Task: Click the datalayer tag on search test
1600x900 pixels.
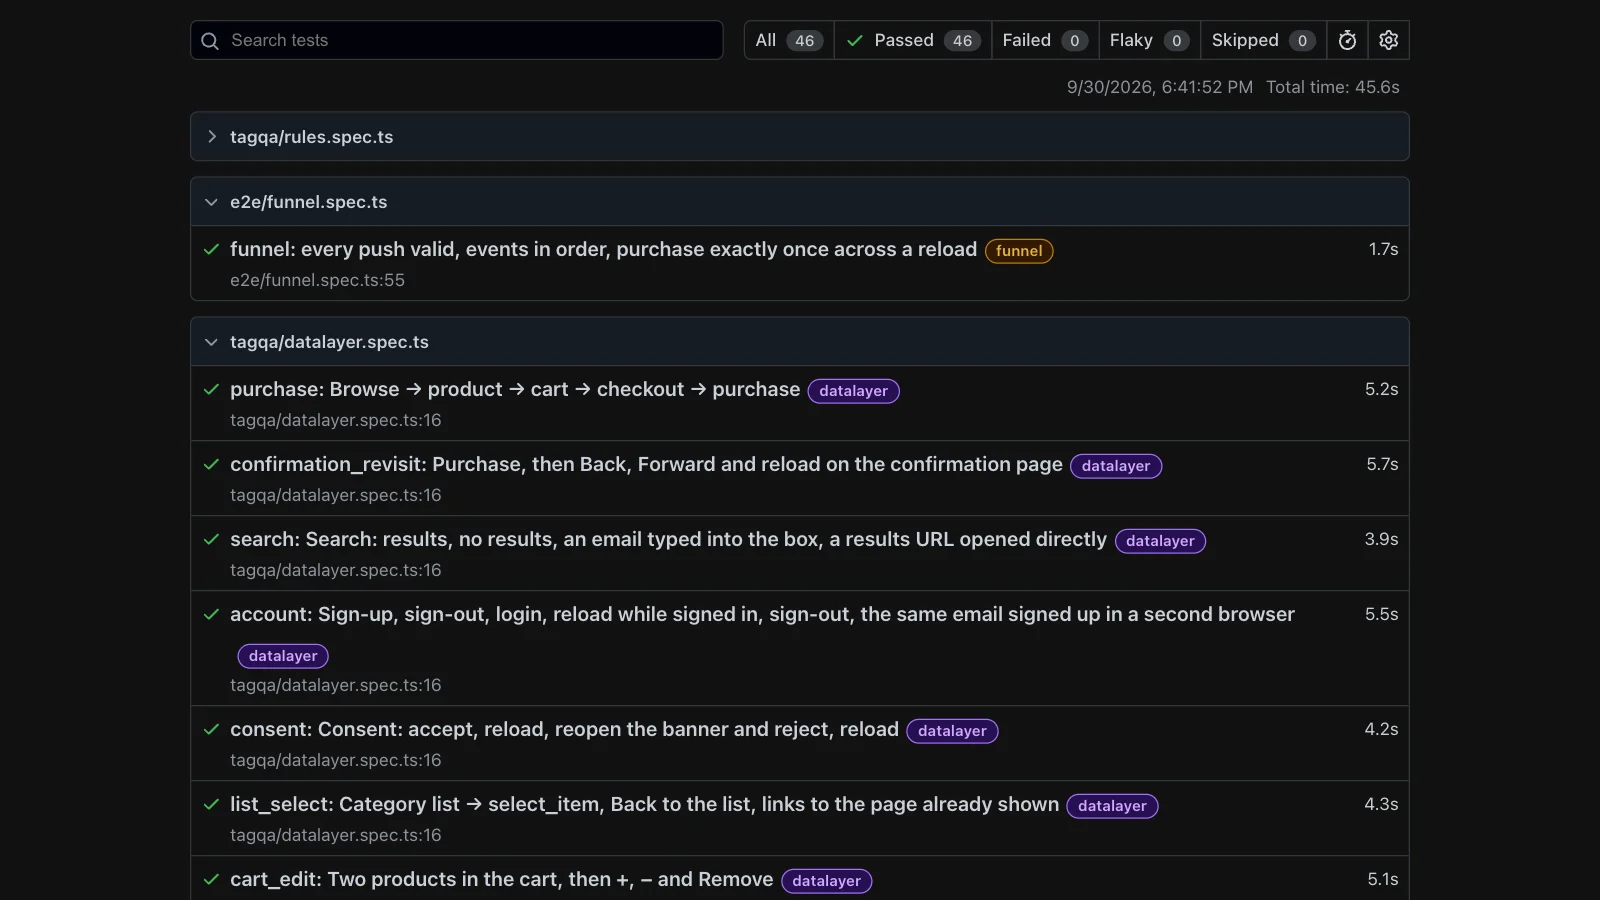Action: pos(1160,541)
